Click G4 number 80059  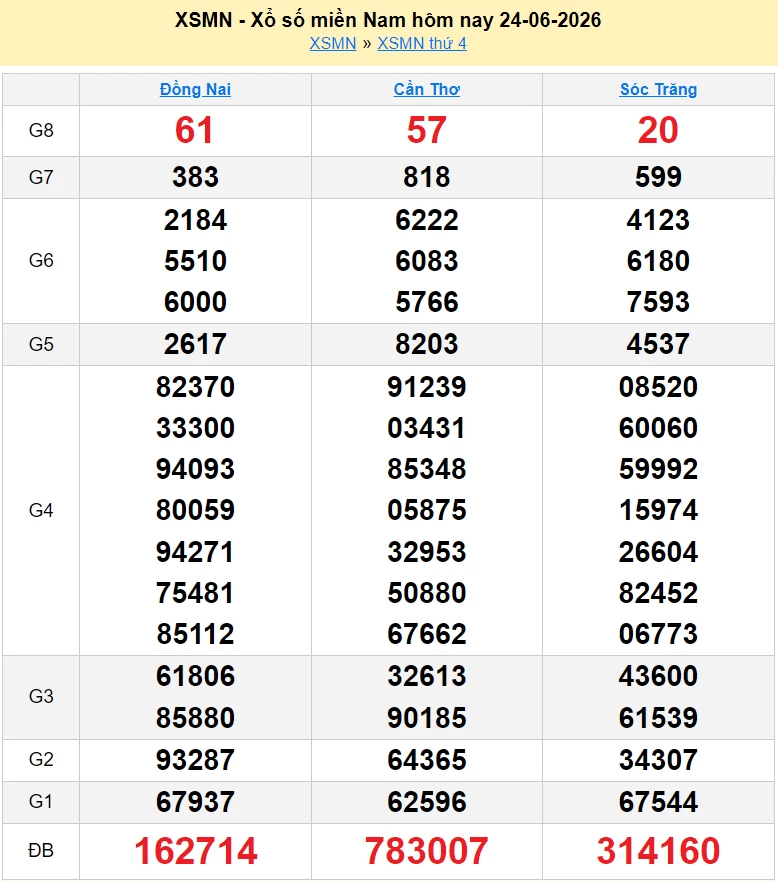pyautogui.click(x=195, y=510)
